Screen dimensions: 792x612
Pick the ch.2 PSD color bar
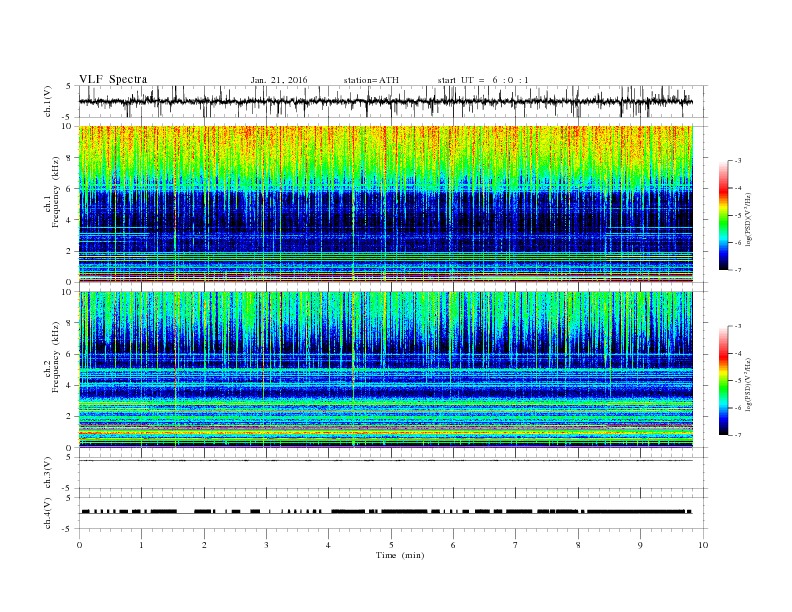point(723,381)
